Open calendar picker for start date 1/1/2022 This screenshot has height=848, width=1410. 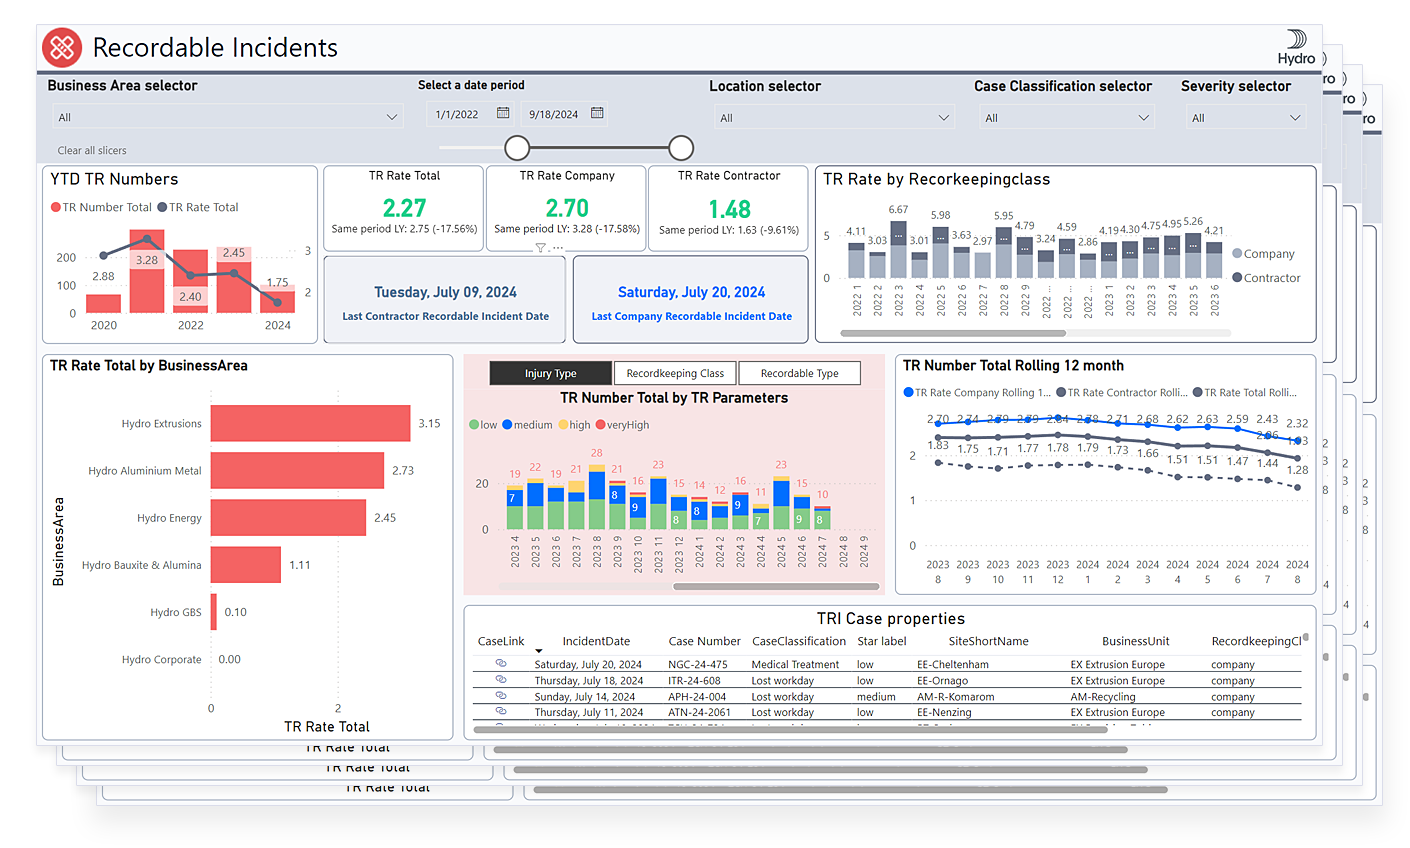(503, 113)
